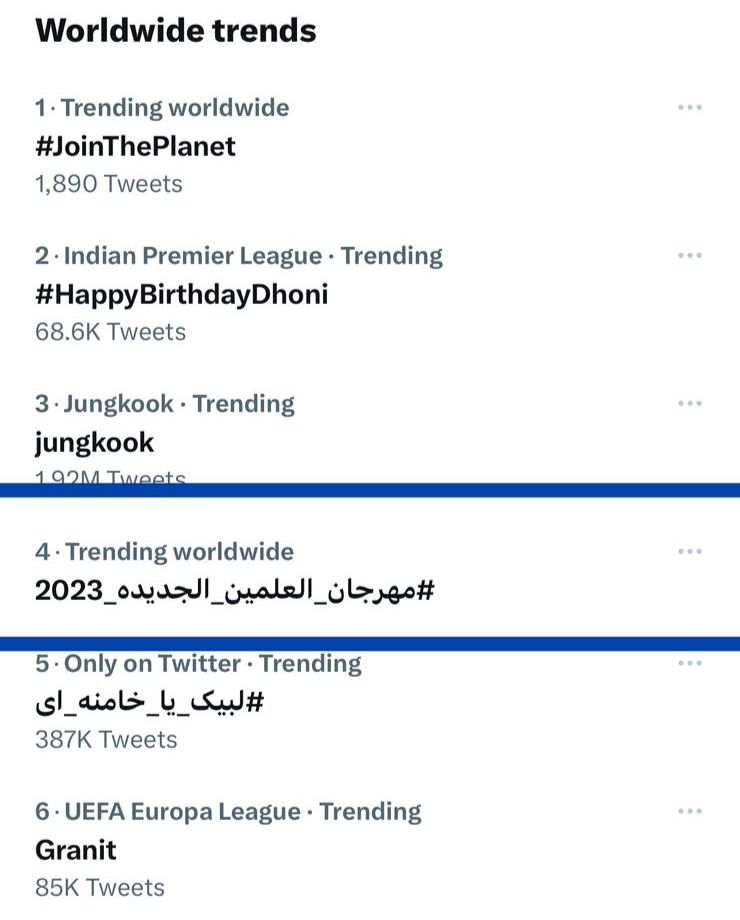Viewport: 740px width, 920px height.
Task: Click the 85K Tweets count
Action: coord(100,887)
